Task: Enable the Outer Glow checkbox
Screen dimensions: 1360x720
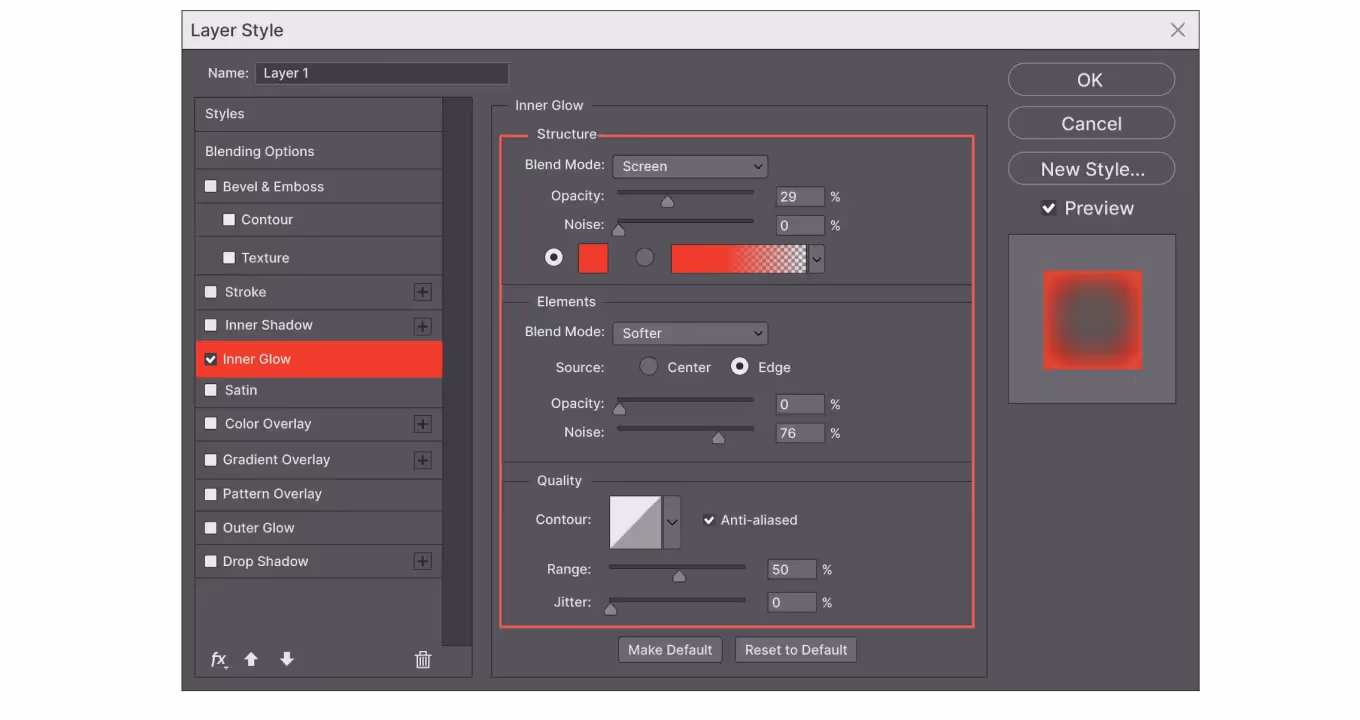Action: pyautogui.click(x=211, y=527)
